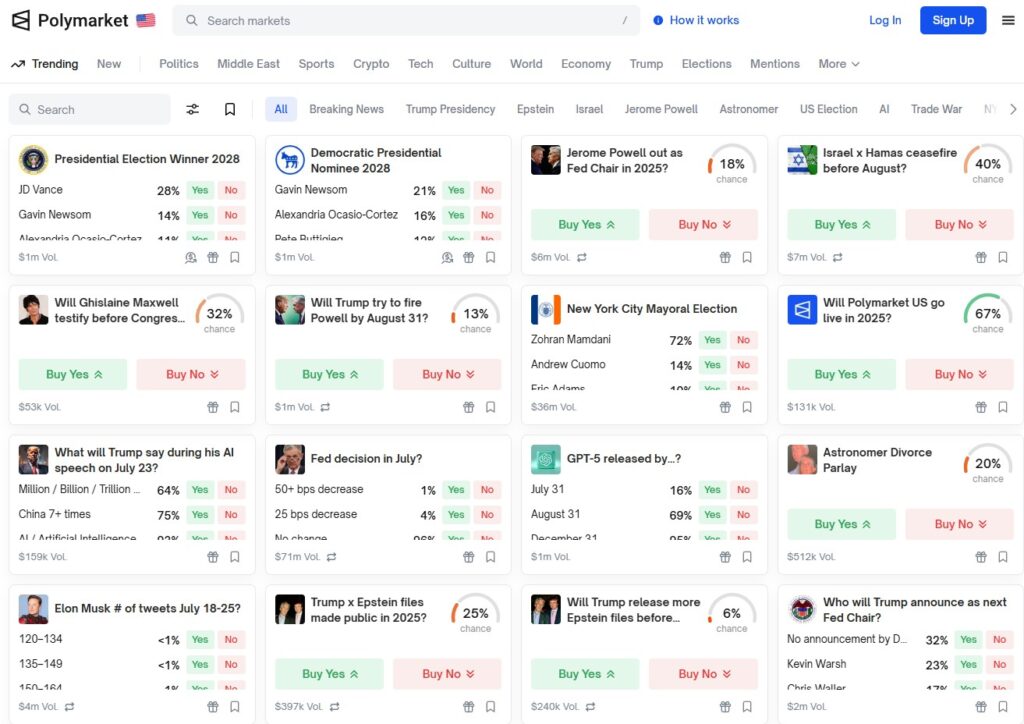Select Yes for JD Vance
This screenshot has width=1024, height=724.
(200, 190)
